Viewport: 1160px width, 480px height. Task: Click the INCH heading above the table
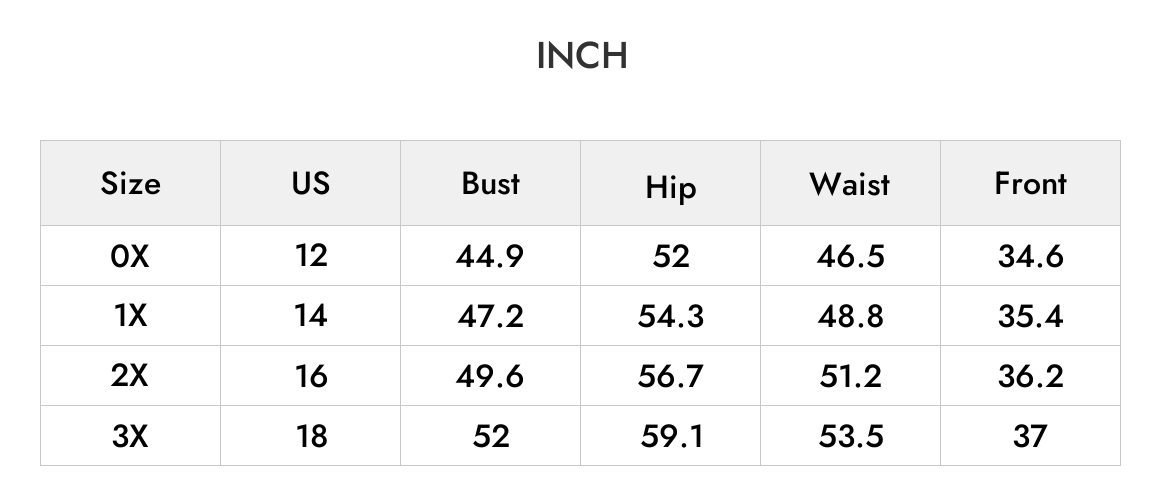[x=581, y=55]
